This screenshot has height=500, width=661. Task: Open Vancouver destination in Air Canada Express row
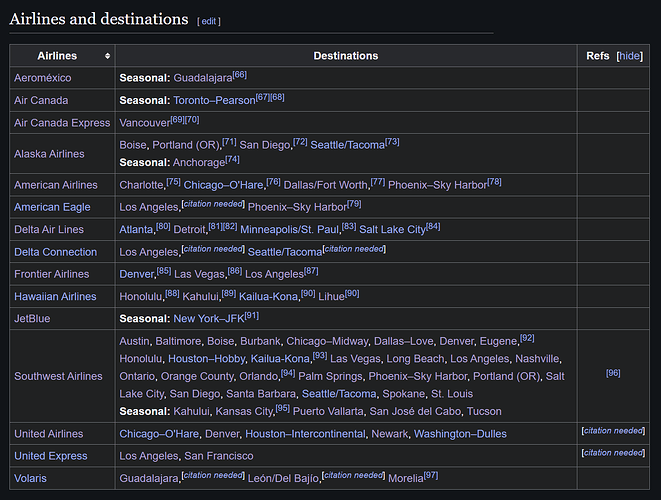145,123
